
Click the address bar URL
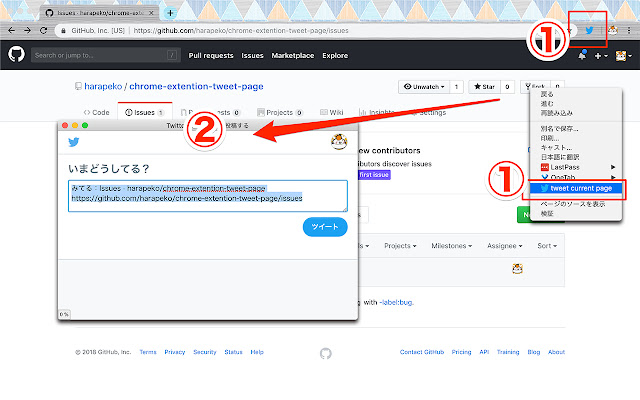pyautogui.click(x=241, y=31)
